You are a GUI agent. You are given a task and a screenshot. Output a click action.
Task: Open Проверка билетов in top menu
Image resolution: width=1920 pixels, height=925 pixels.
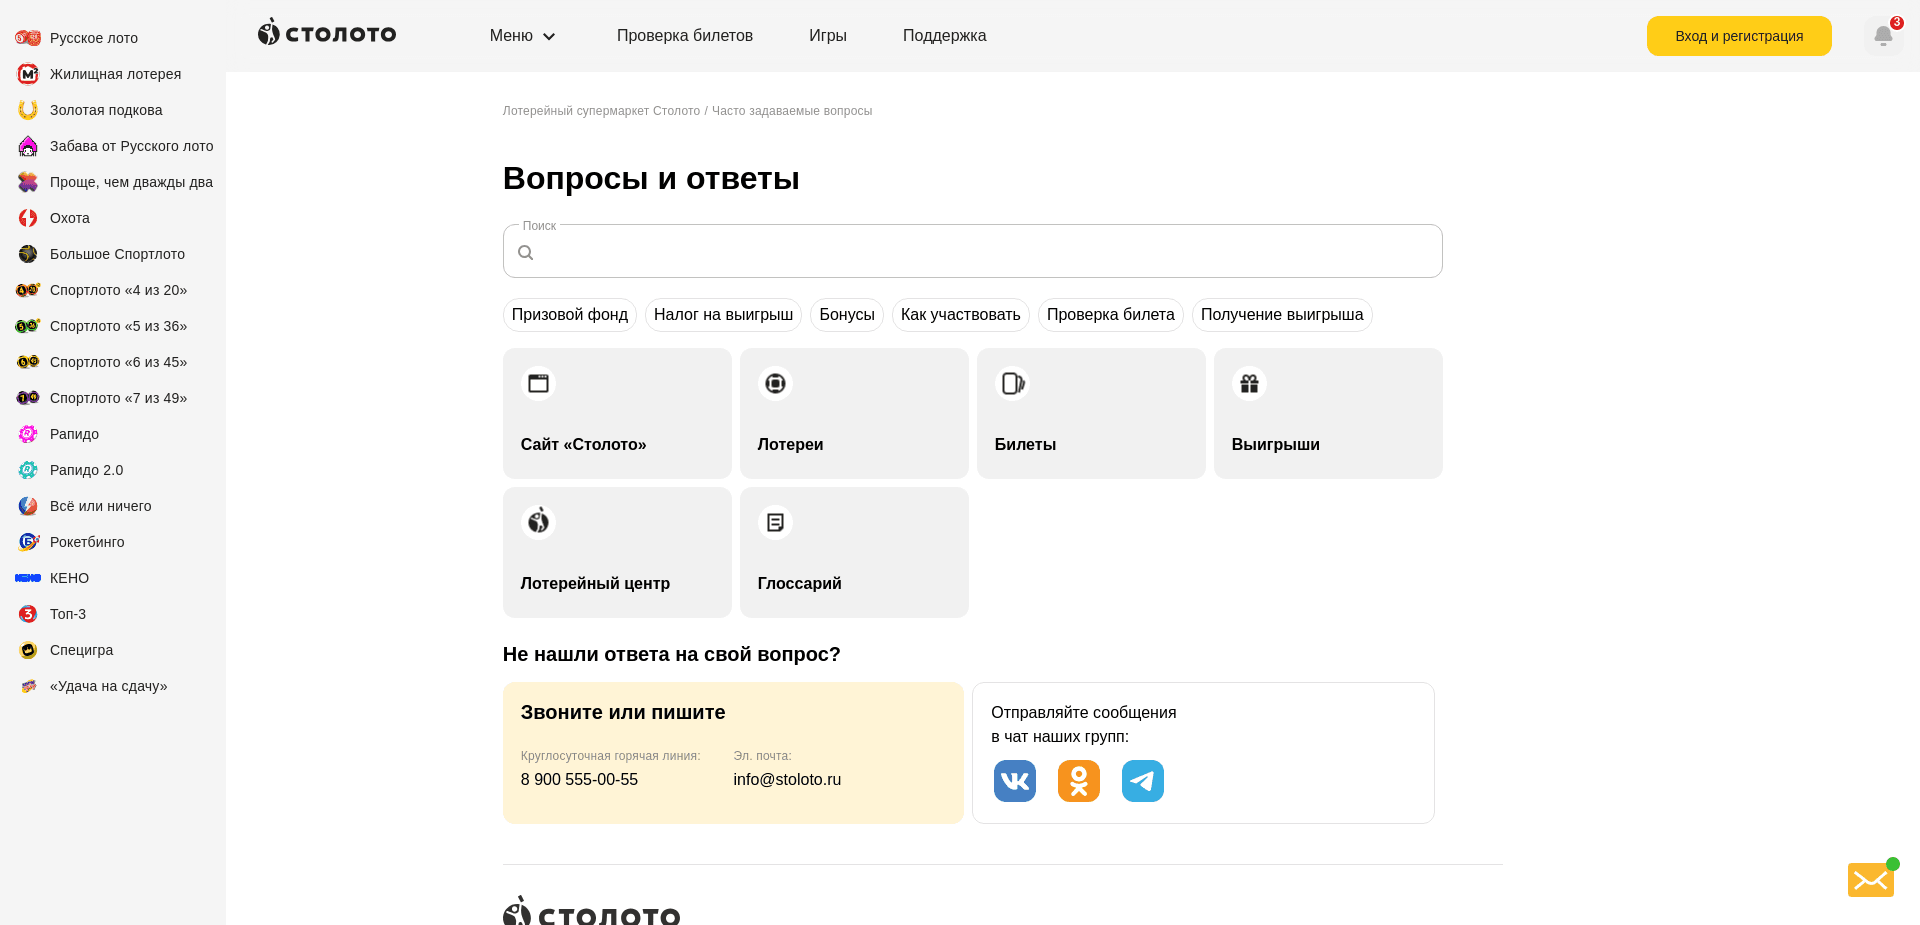(x=685, y=35)
